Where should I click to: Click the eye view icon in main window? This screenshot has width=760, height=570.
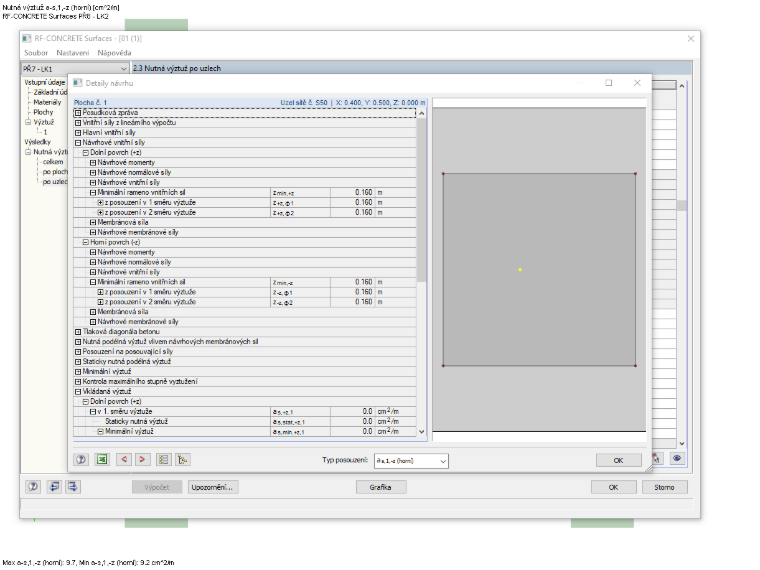pos(677,459)
